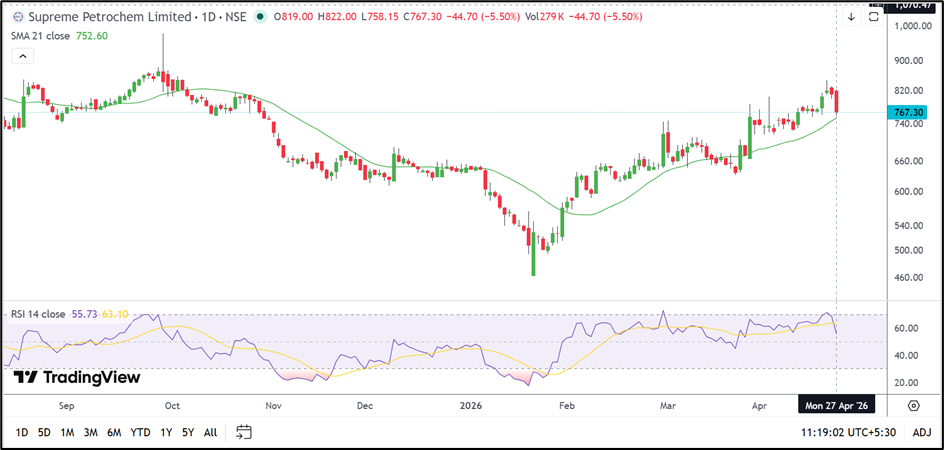Select the 5D time range

(44, 432)
